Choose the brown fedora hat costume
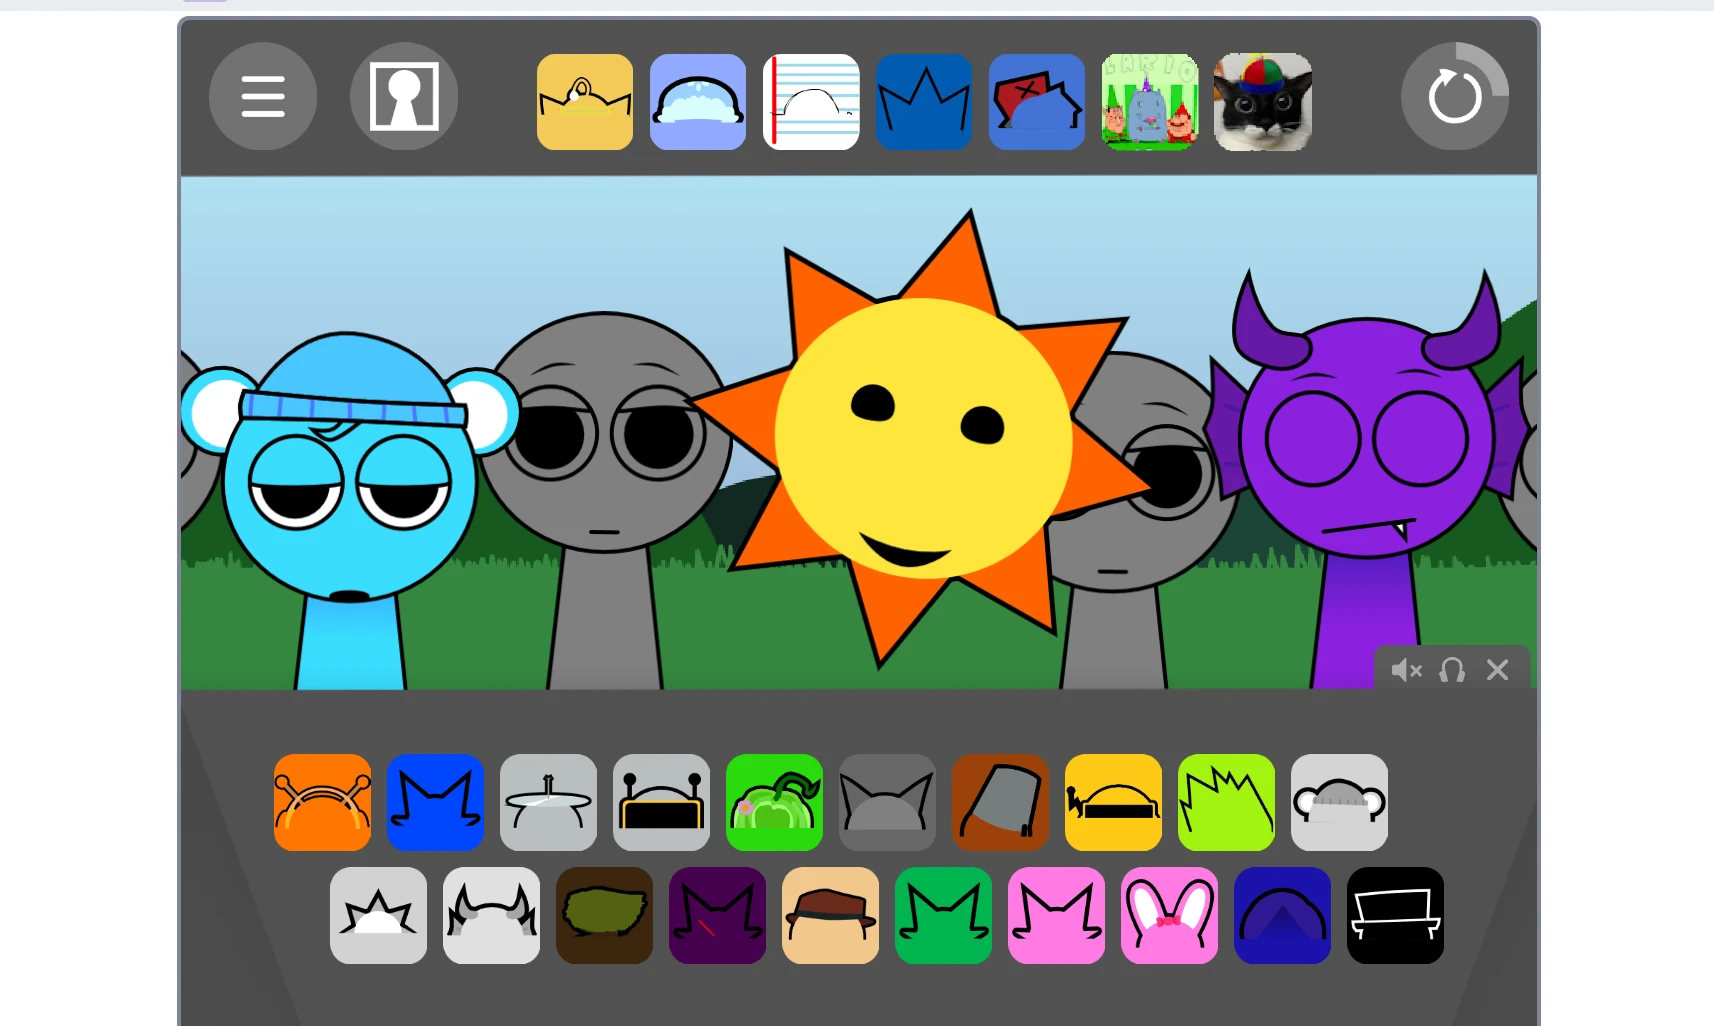 830,915
